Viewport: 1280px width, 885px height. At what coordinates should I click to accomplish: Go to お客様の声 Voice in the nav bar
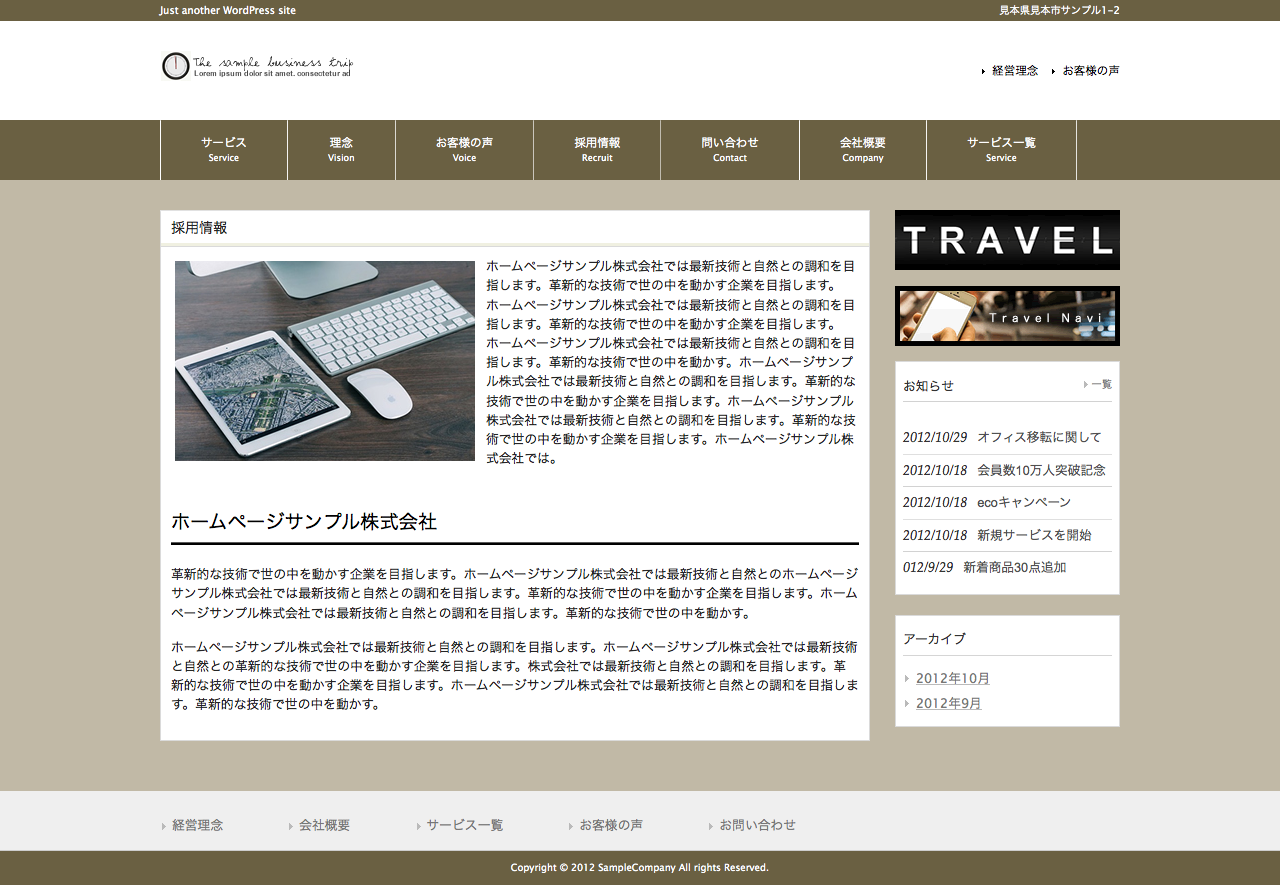point(464,150)
